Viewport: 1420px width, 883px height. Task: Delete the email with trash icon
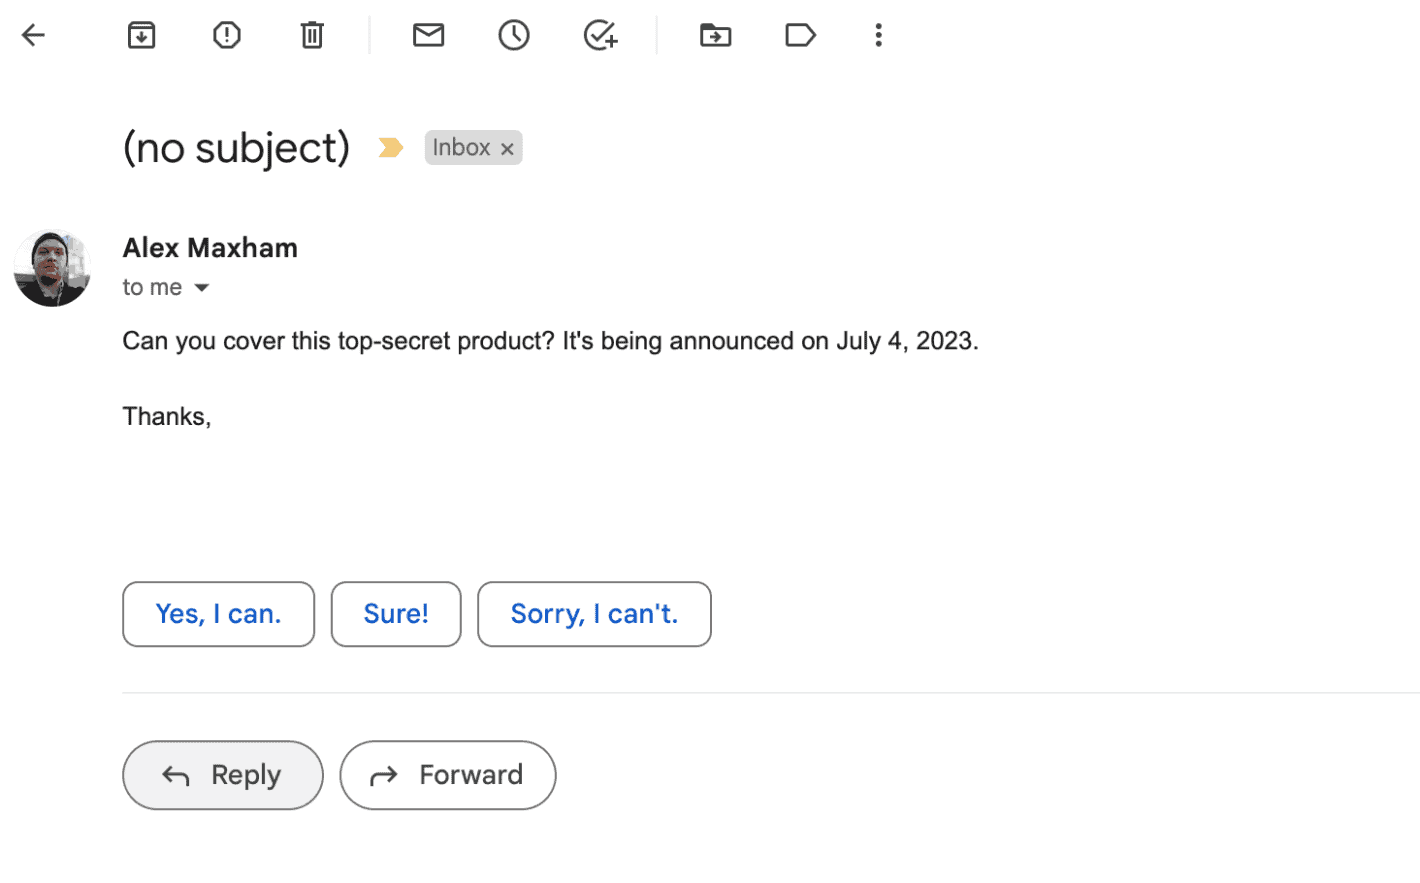(x=312, y=36)
